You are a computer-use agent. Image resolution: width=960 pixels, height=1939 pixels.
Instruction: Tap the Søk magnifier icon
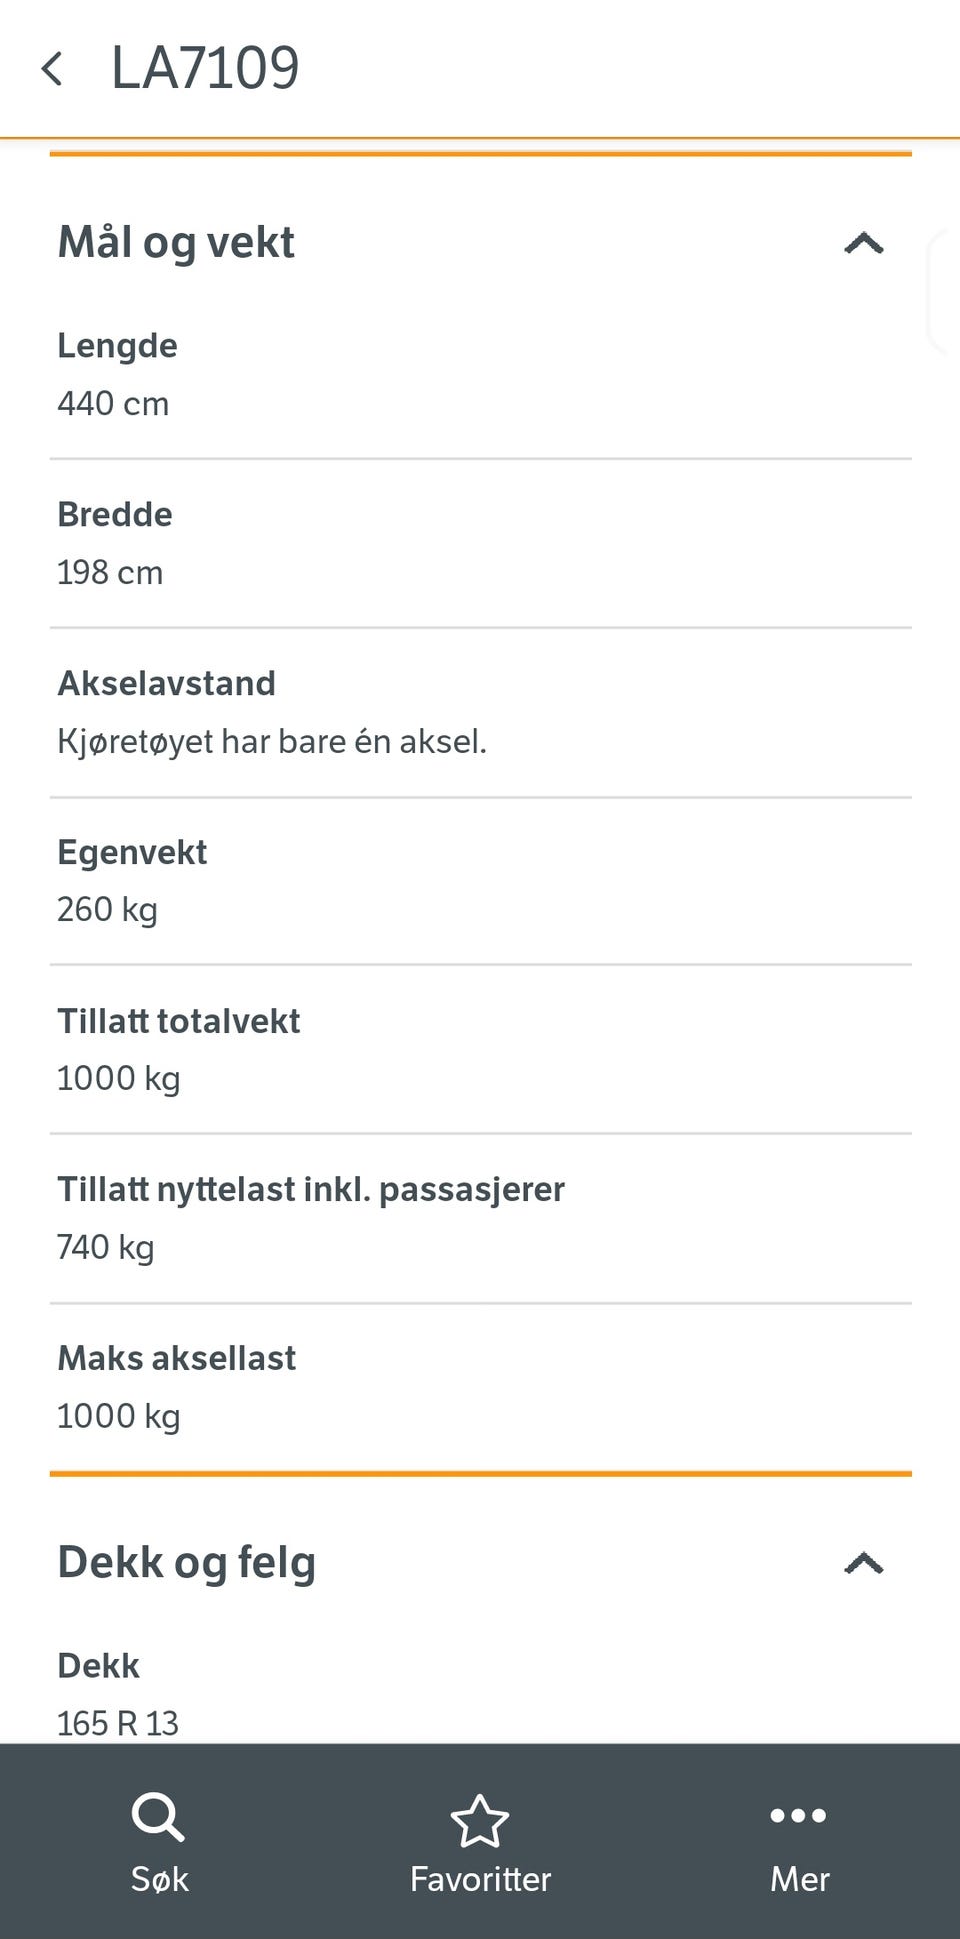pyautogui.click(x=158, y=1816)
